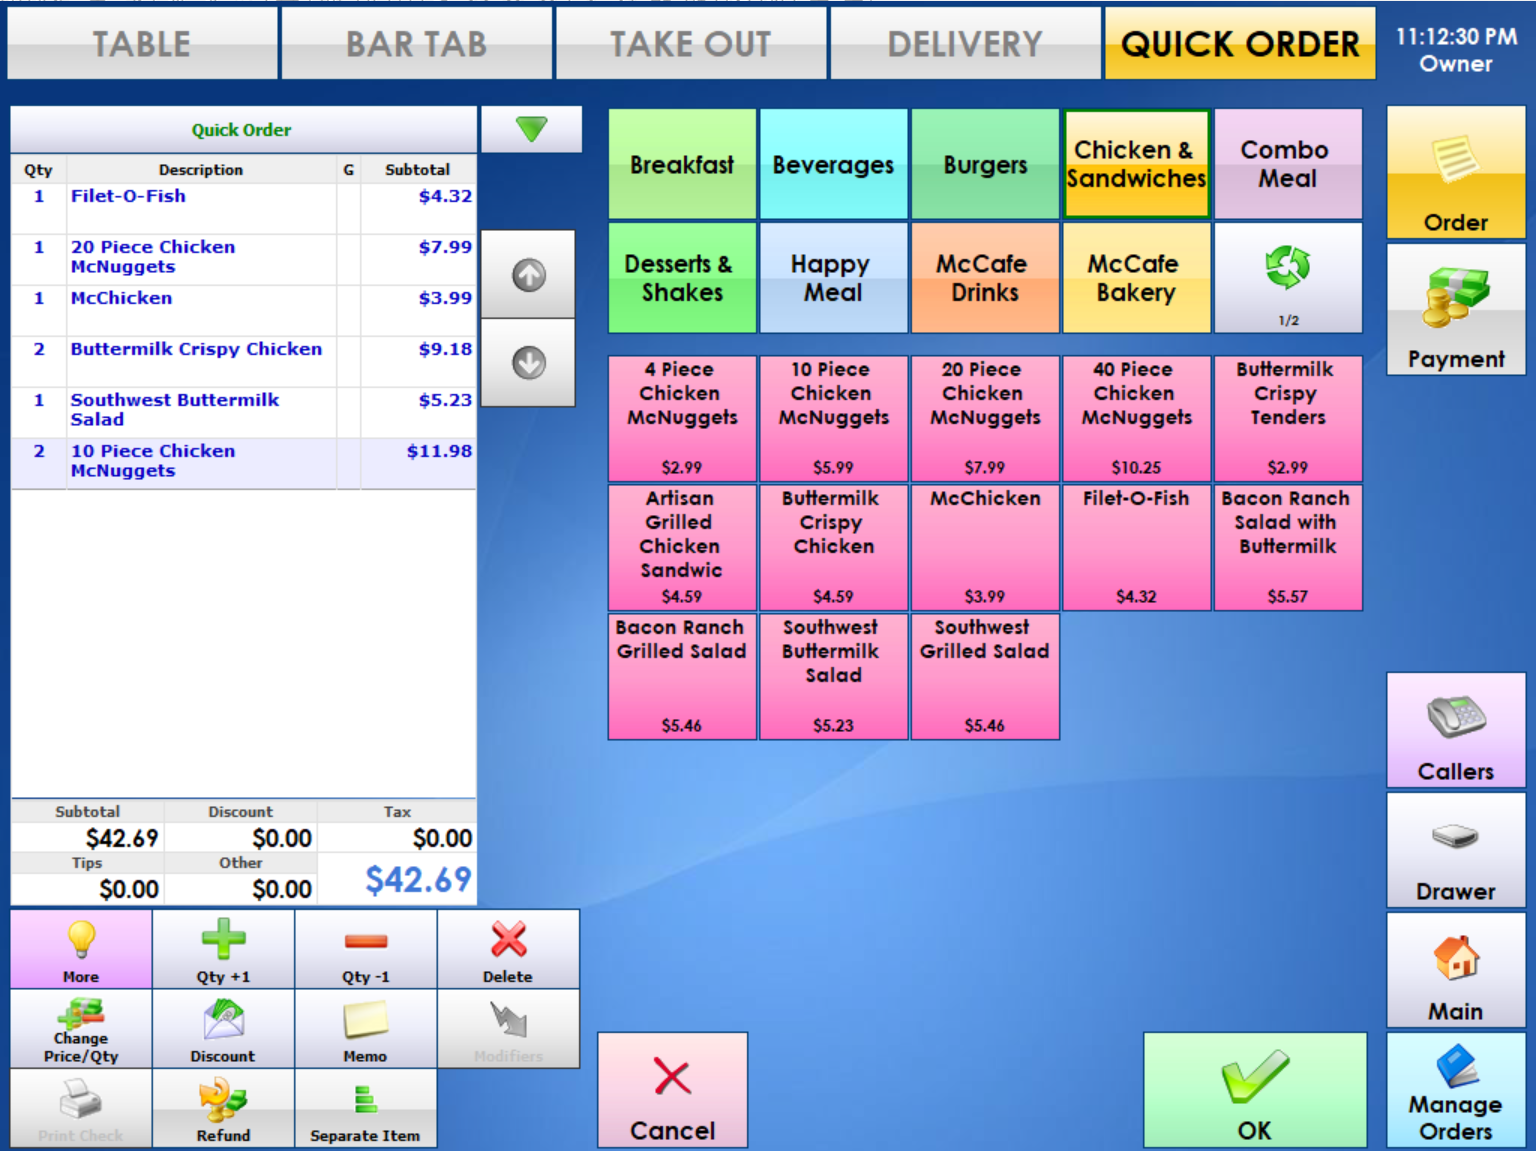Click Separate Item
Viewport: 1536px width, 1151px height.
365,1108
